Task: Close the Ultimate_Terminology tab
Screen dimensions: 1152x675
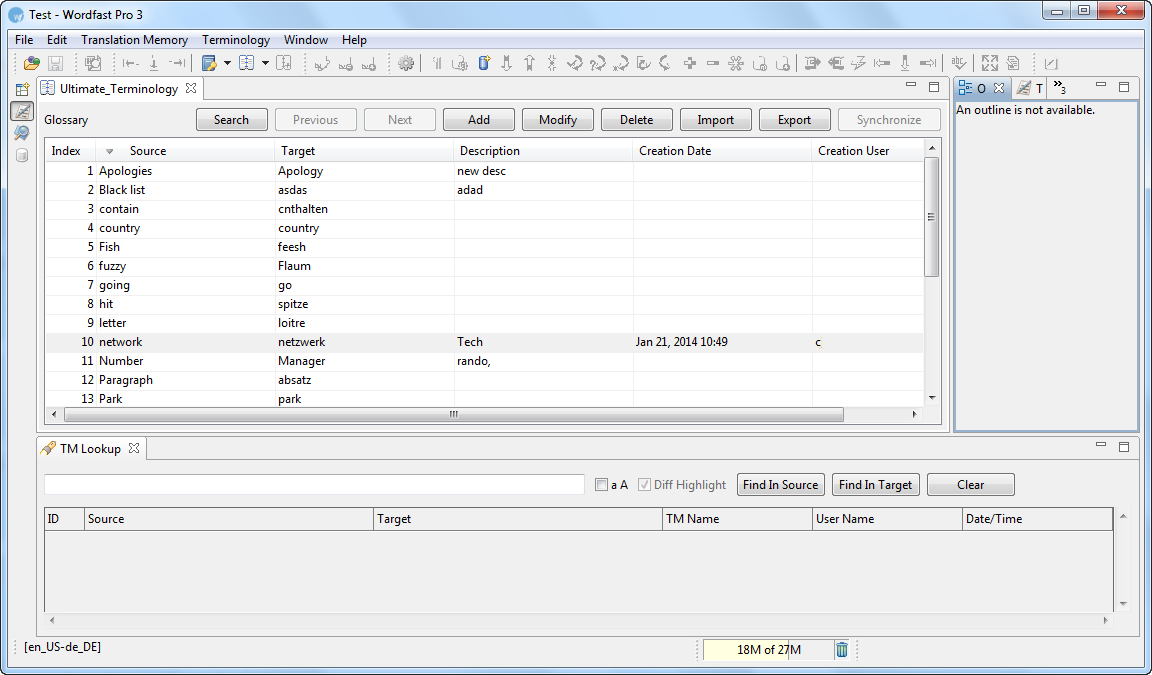Action: tap(191, 88)
